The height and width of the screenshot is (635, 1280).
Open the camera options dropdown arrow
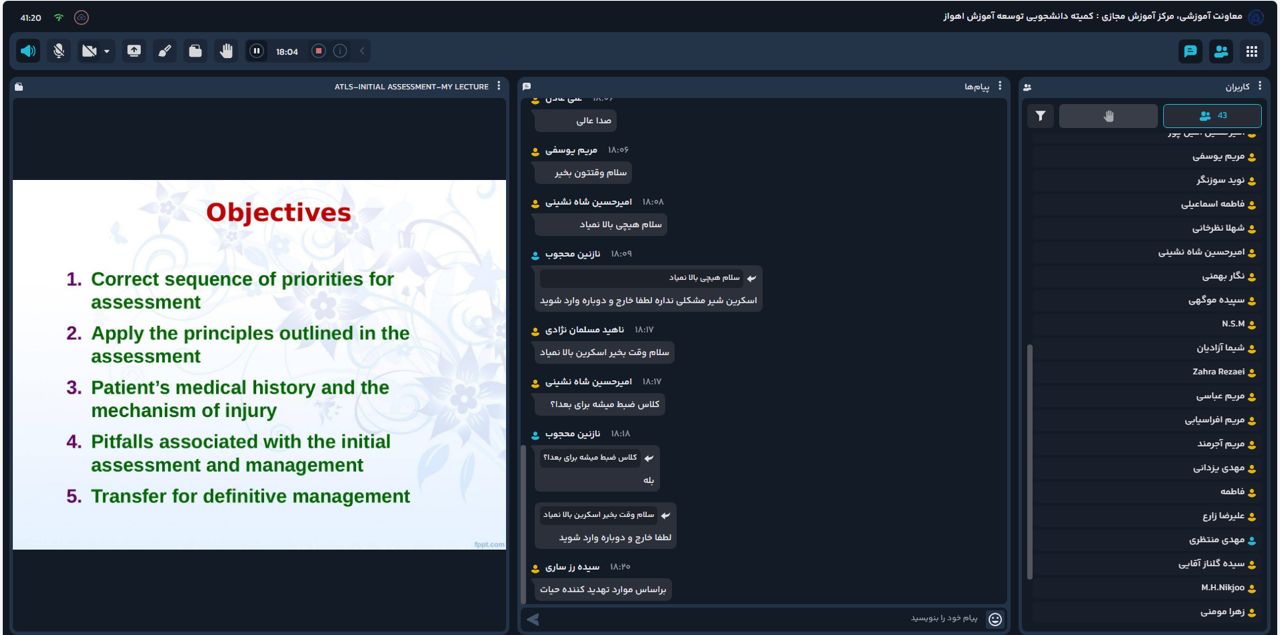click(x=106, y=51)
